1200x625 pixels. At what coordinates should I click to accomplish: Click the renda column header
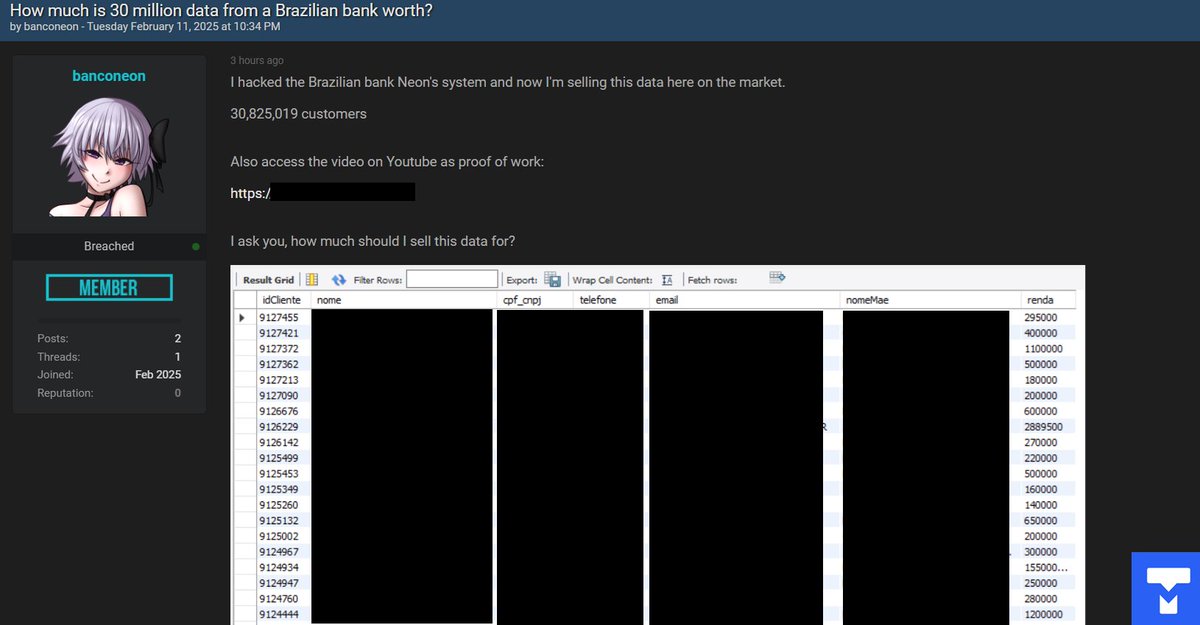1049,300
